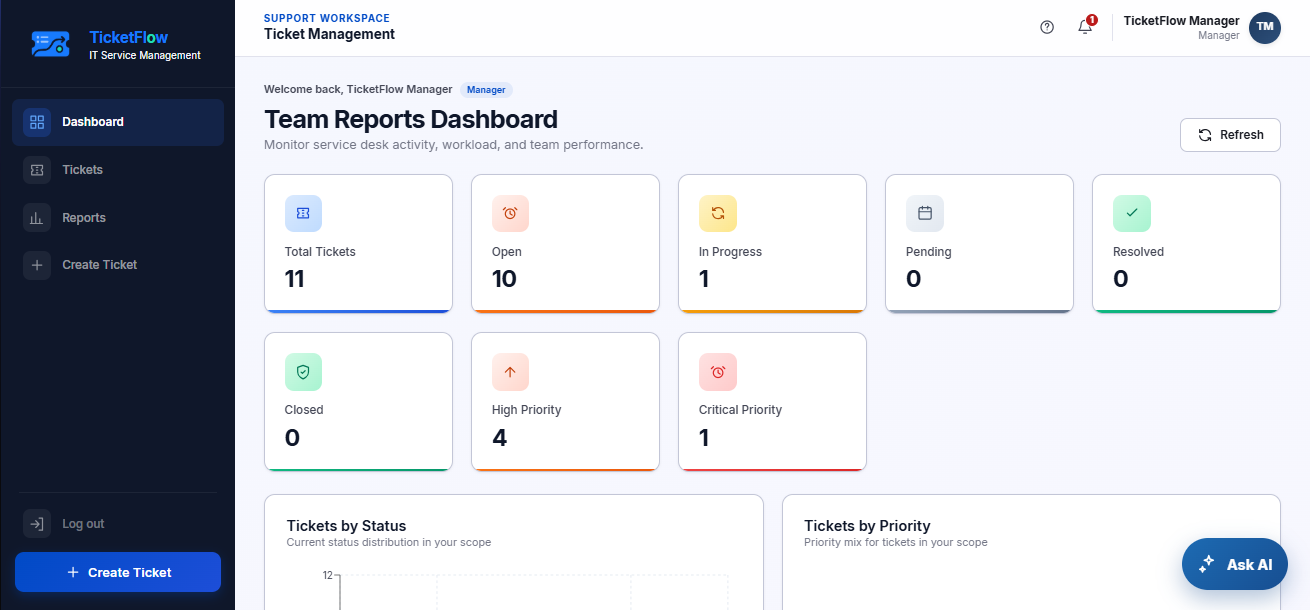The width and height of the screenshot is (1310, 610).
Task: Click the Open card alarm clock icon
Action: [x=510, y=213]
